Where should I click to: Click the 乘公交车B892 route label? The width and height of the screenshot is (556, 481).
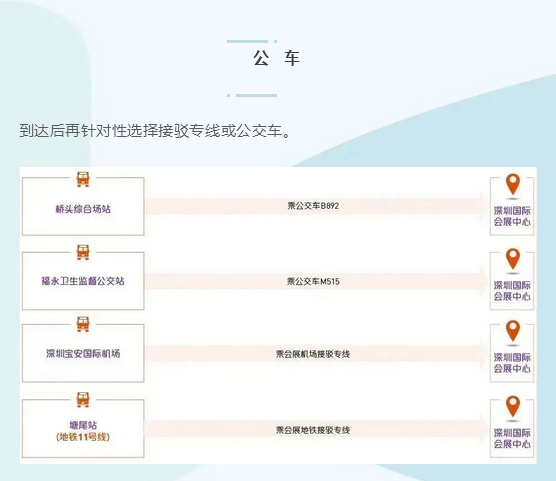pos(313,206)
